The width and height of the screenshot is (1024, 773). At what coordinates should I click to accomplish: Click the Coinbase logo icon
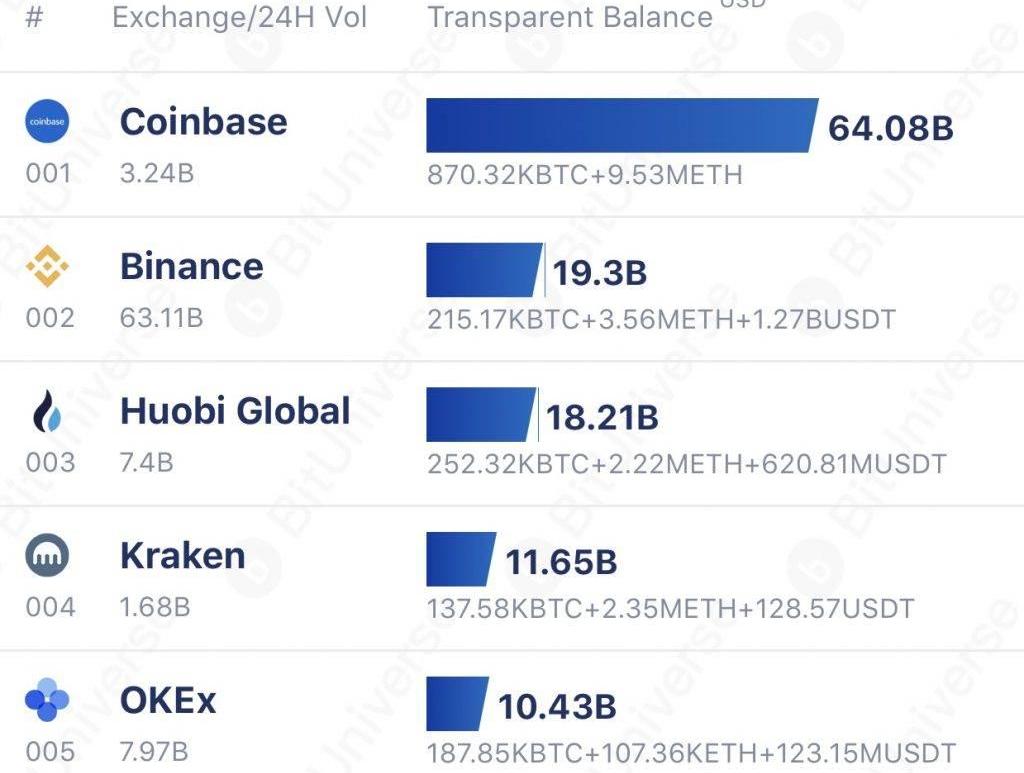pyautogui.click(x=47, y=122)
